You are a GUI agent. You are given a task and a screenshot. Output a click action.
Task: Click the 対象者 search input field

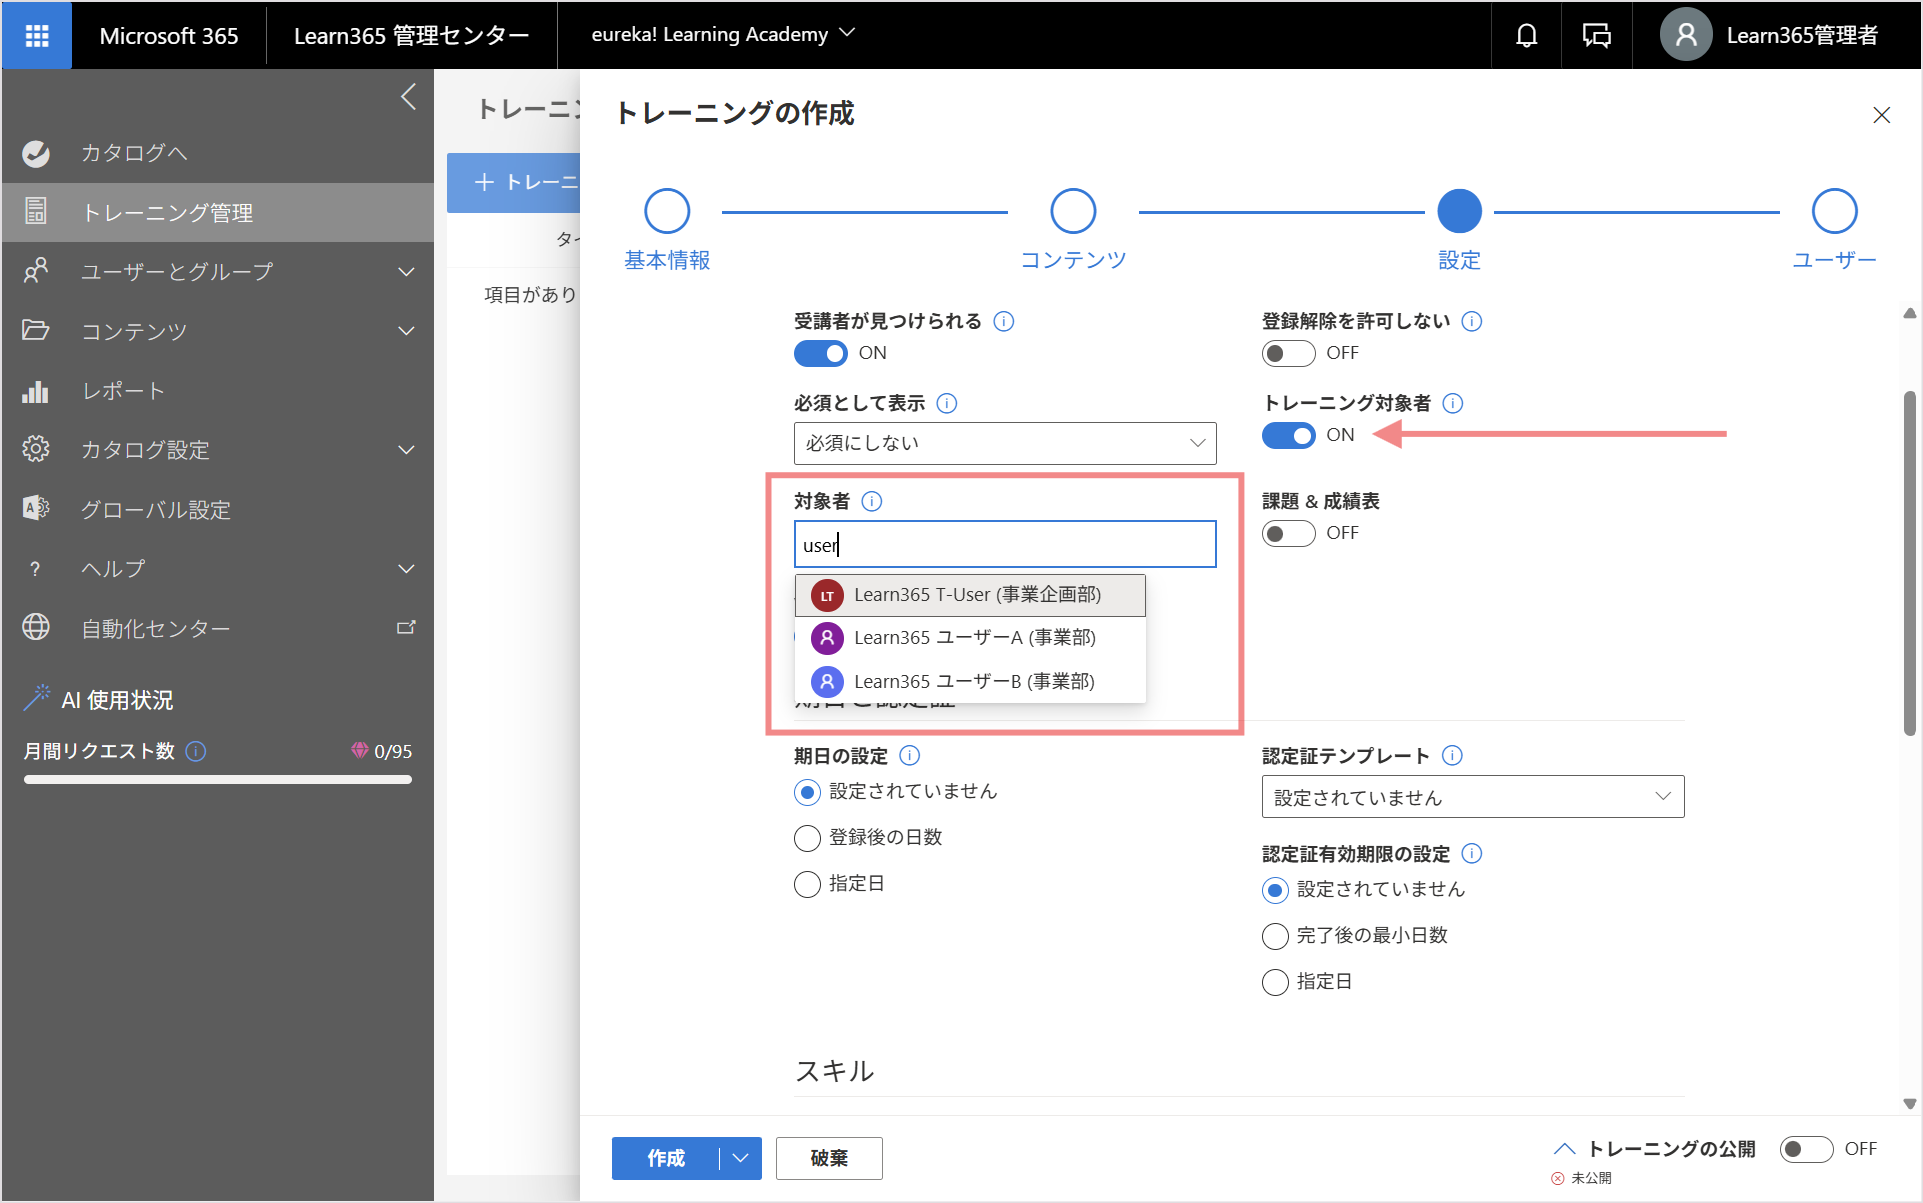(1005, 544)
